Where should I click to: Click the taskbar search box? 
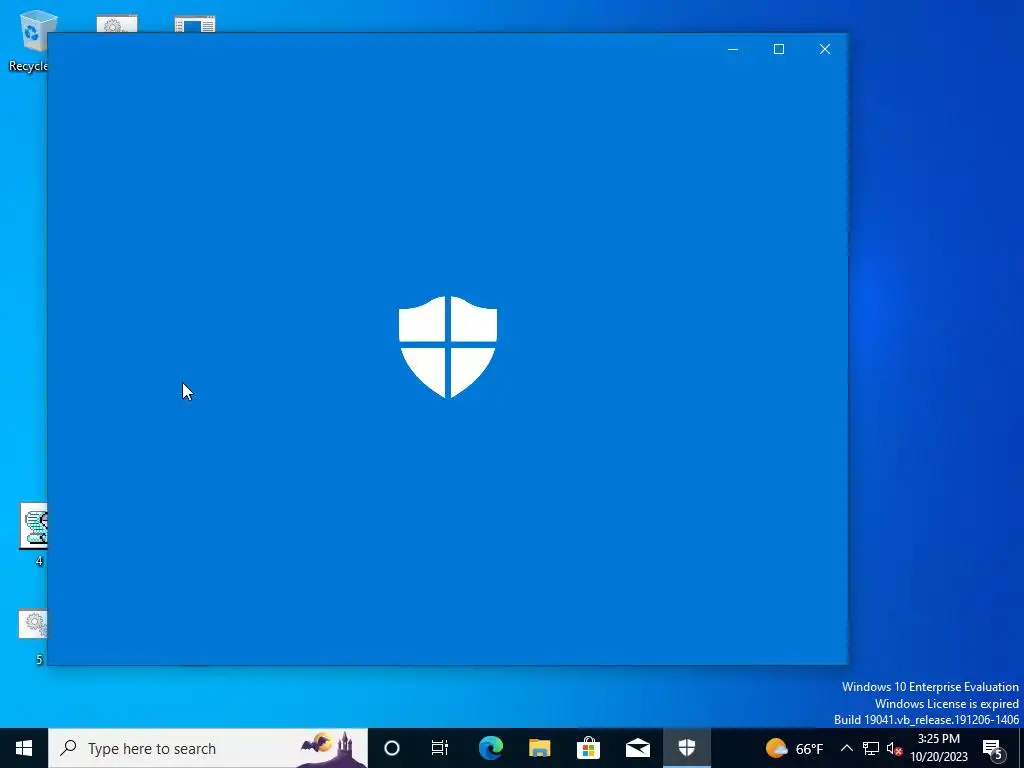[208, 748]
